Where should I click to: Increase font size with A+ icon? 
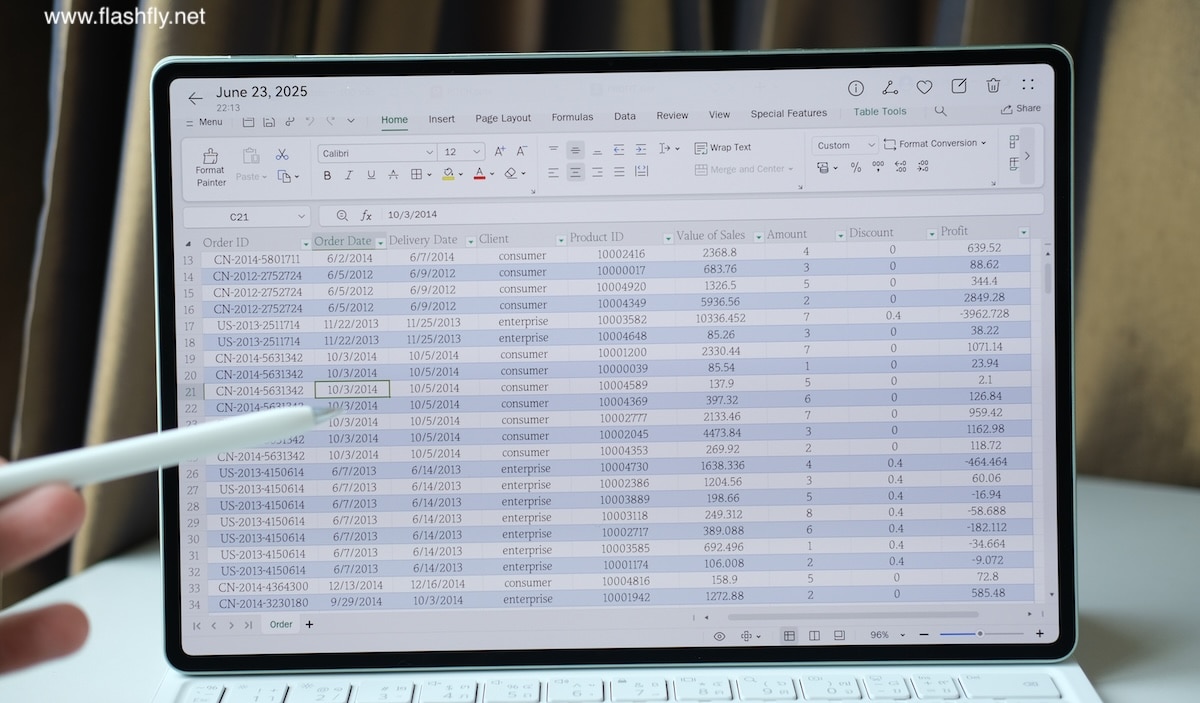point(500,151)
